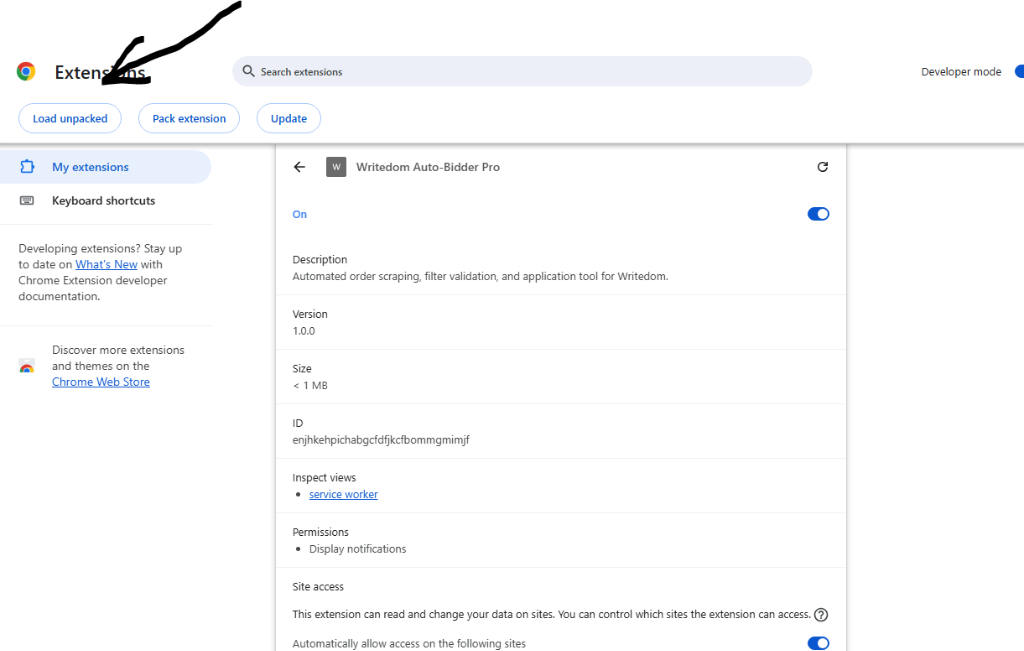Toggle Automatically allow access on sites
This screenshot has width=1024, height=651.
click(818, 643)
